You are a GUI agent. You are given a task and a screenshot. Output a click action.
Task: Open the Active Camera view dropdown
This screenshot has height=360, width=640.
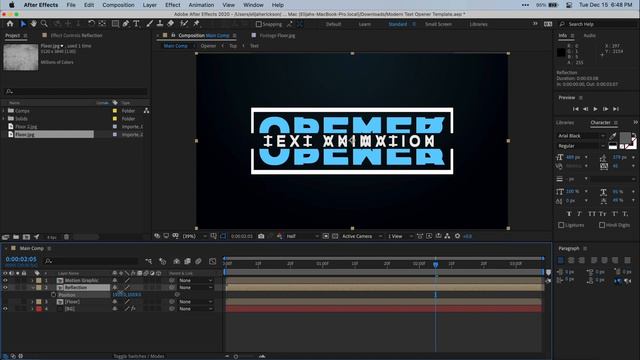click(362, 236)
